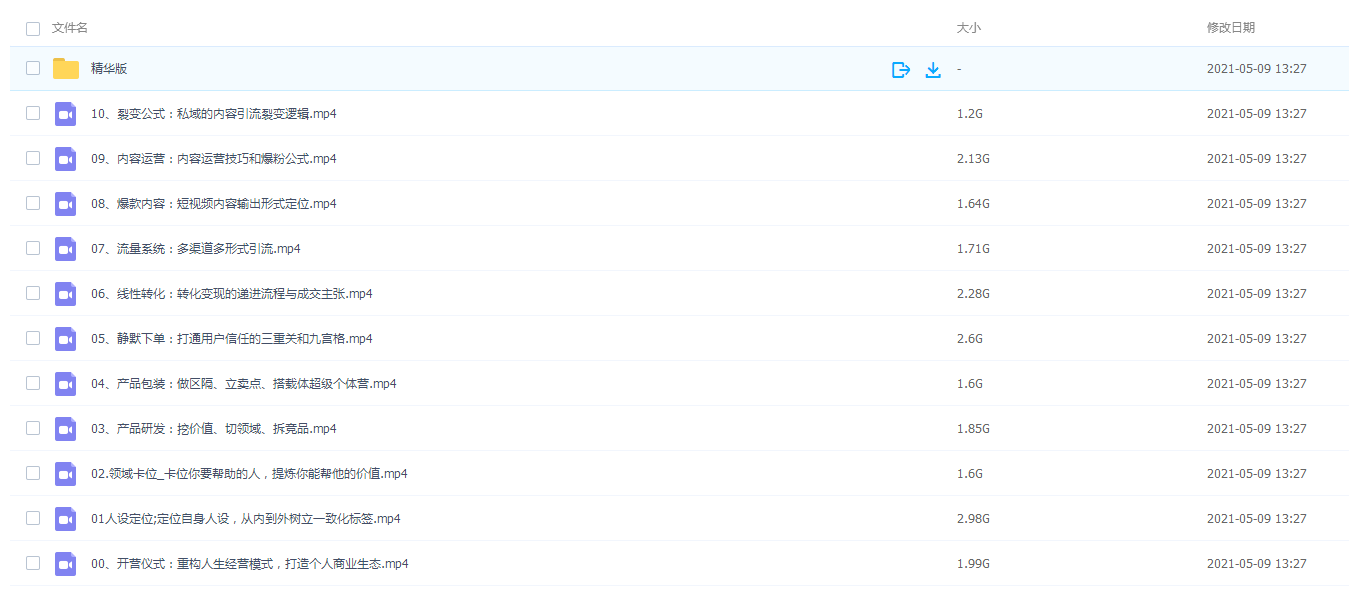Click the 1.99G size value
The image size is (1349, 594).
973,564
